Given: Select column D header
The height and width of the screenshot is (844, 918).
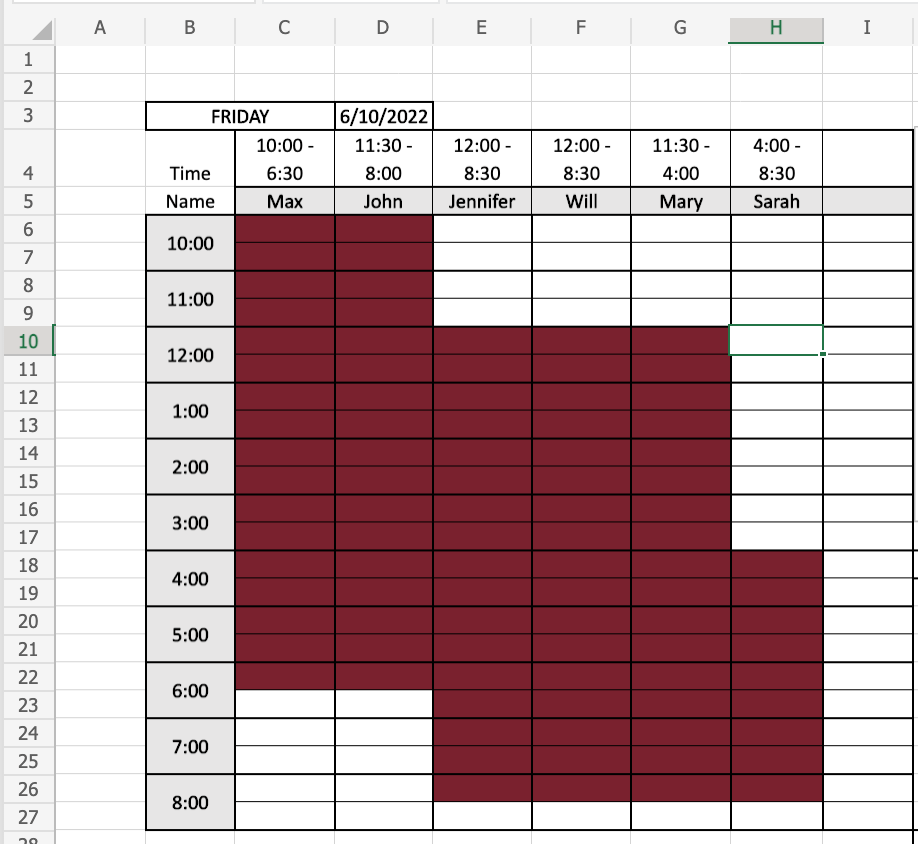Looking at the screenshot, I should coord(383,28).
